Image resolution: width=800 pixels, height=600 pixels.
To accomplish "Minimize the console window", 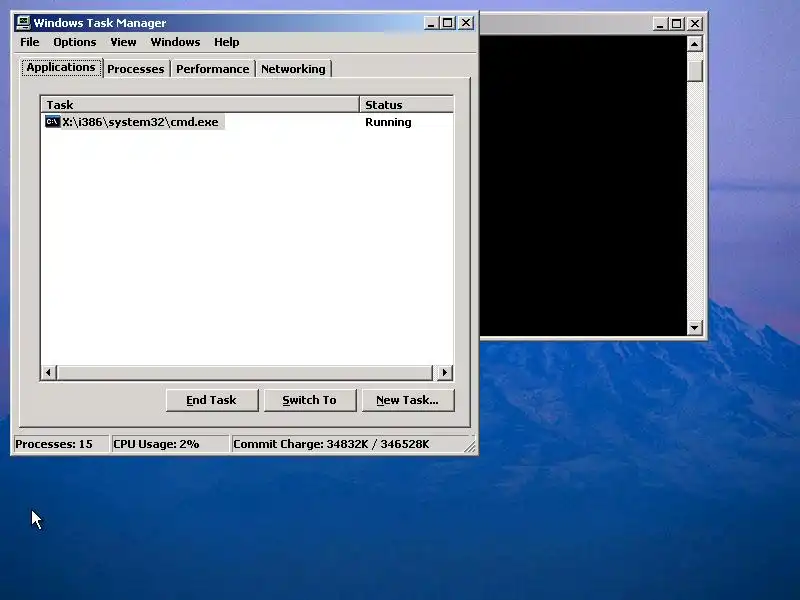I will [660, 23].
